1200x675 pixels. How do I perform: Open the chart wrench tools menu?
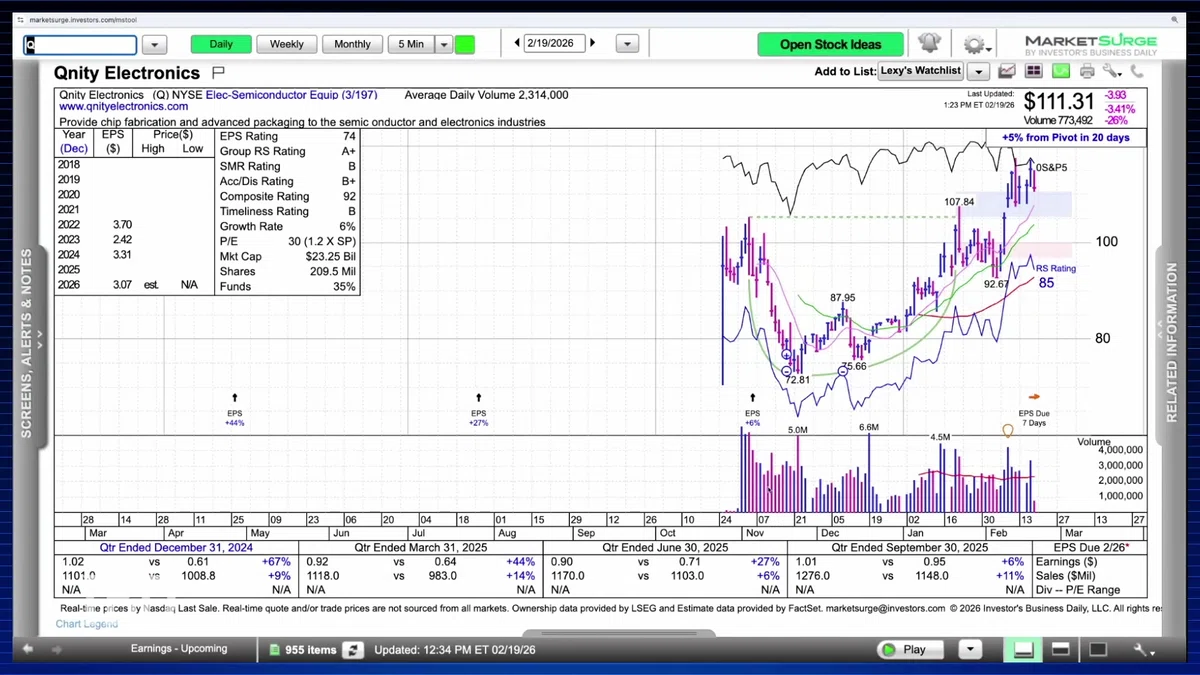pos(1111,71)
